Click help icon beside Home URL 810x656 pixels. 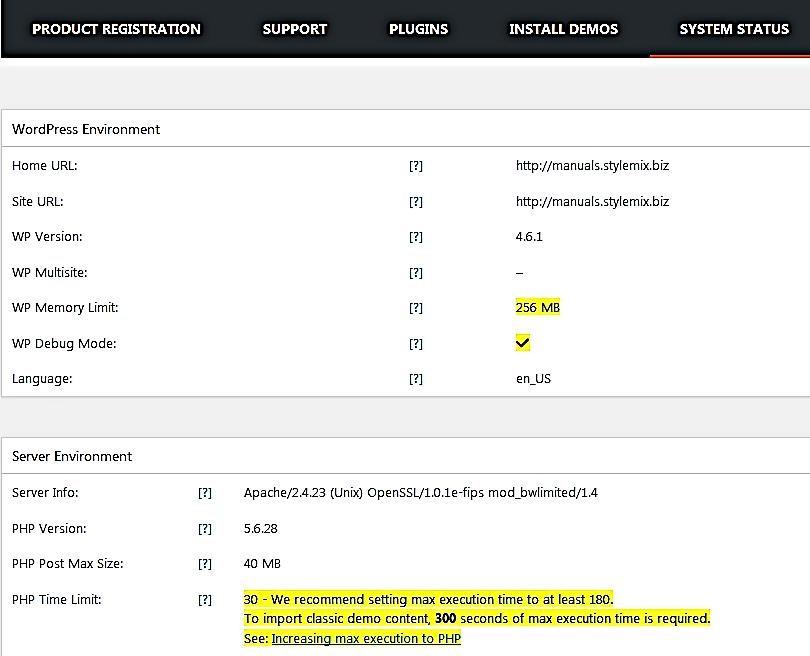pyautogui.click(x=416, y=166)
